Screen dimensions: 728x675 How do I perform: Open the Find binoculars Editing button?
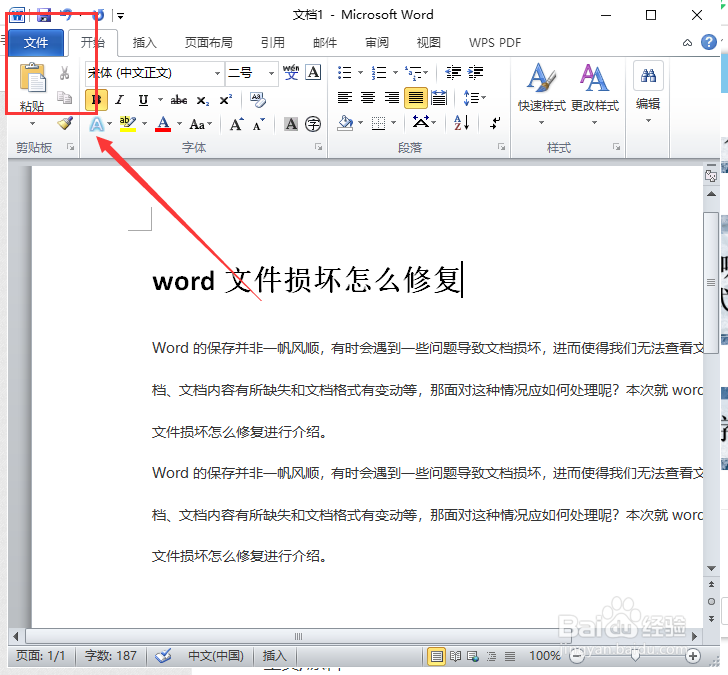[x=648, y=76]
